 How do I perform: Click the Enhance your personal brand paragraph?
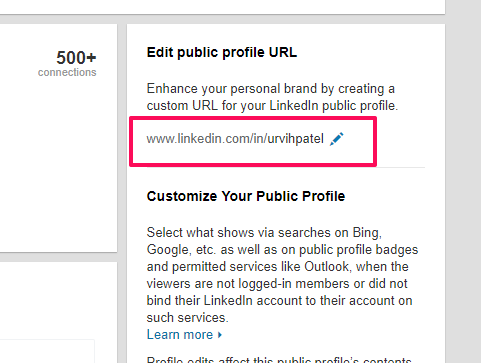[272, 97]
